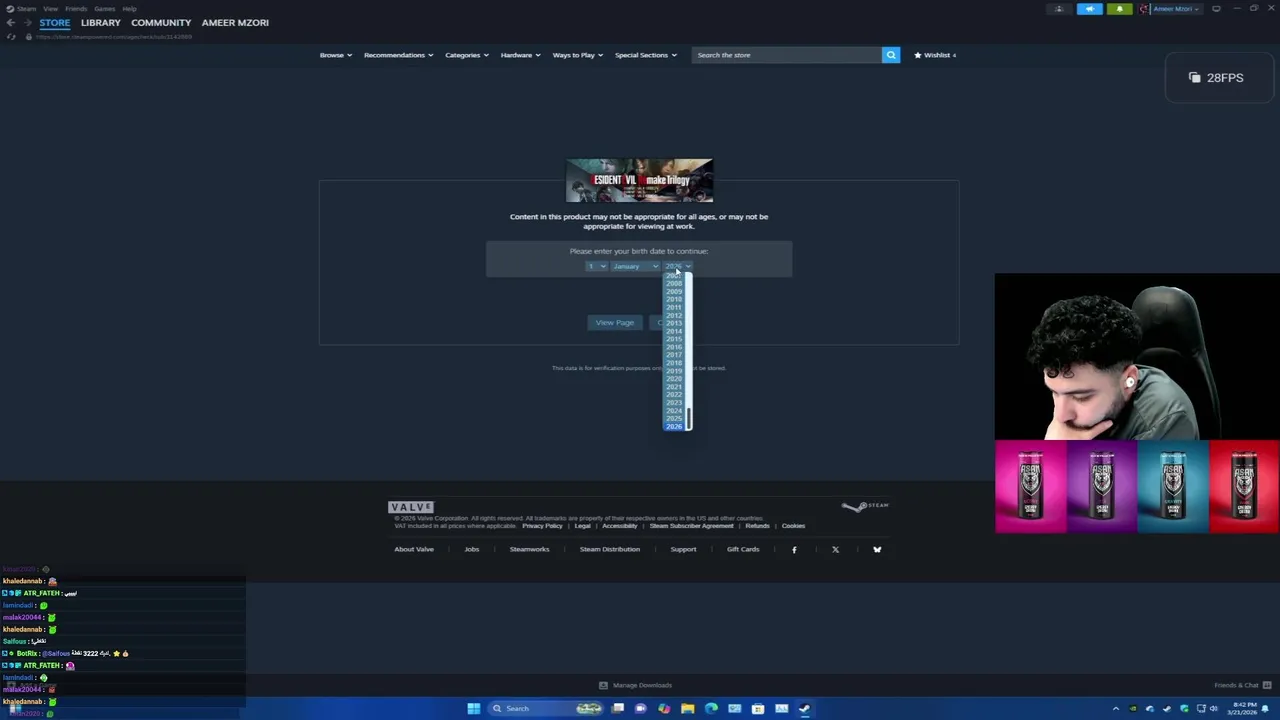This screenshot has width=1280, height=720.
Task: Open the Steam menu in menu bar
Action: (22, 9)
